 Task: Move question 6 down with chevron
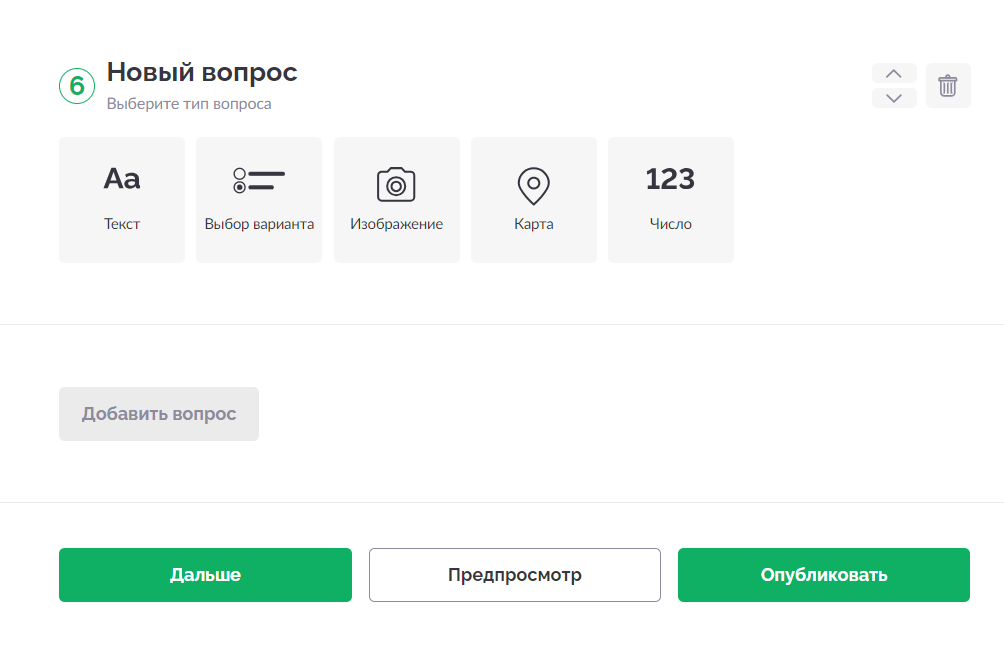tap(894, 98)
